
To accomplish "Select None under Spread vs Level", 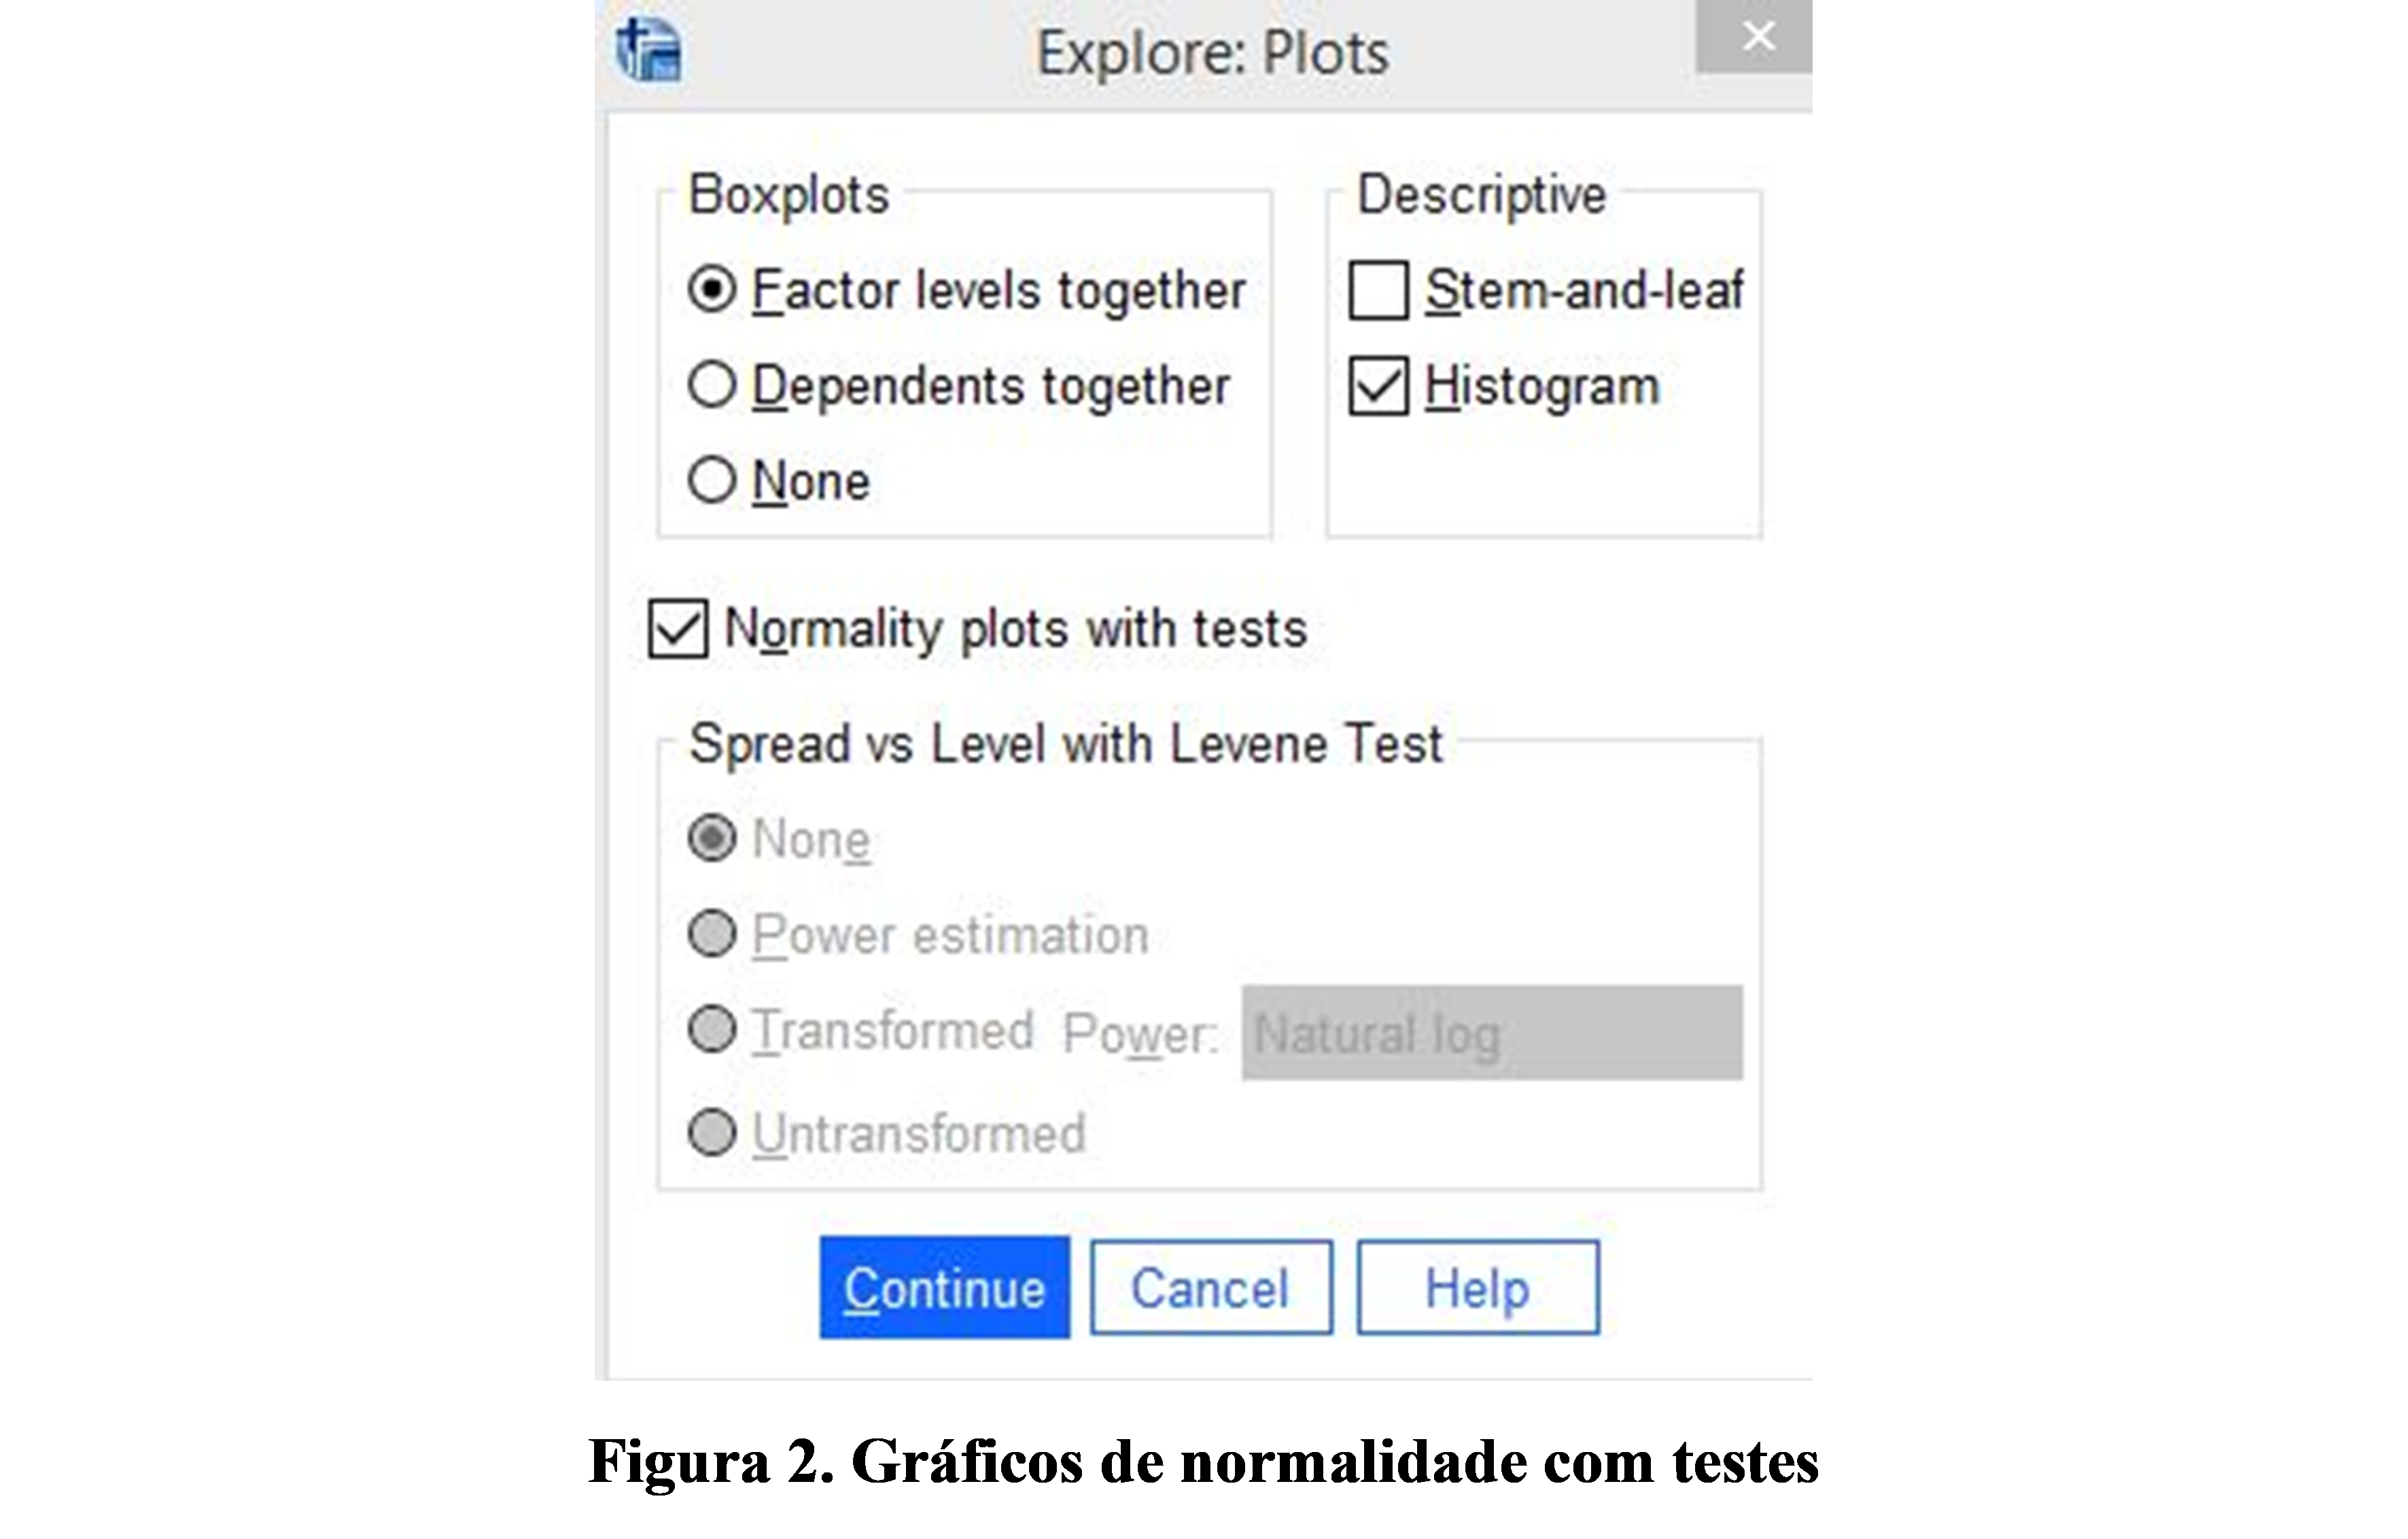I will (712, 838).
